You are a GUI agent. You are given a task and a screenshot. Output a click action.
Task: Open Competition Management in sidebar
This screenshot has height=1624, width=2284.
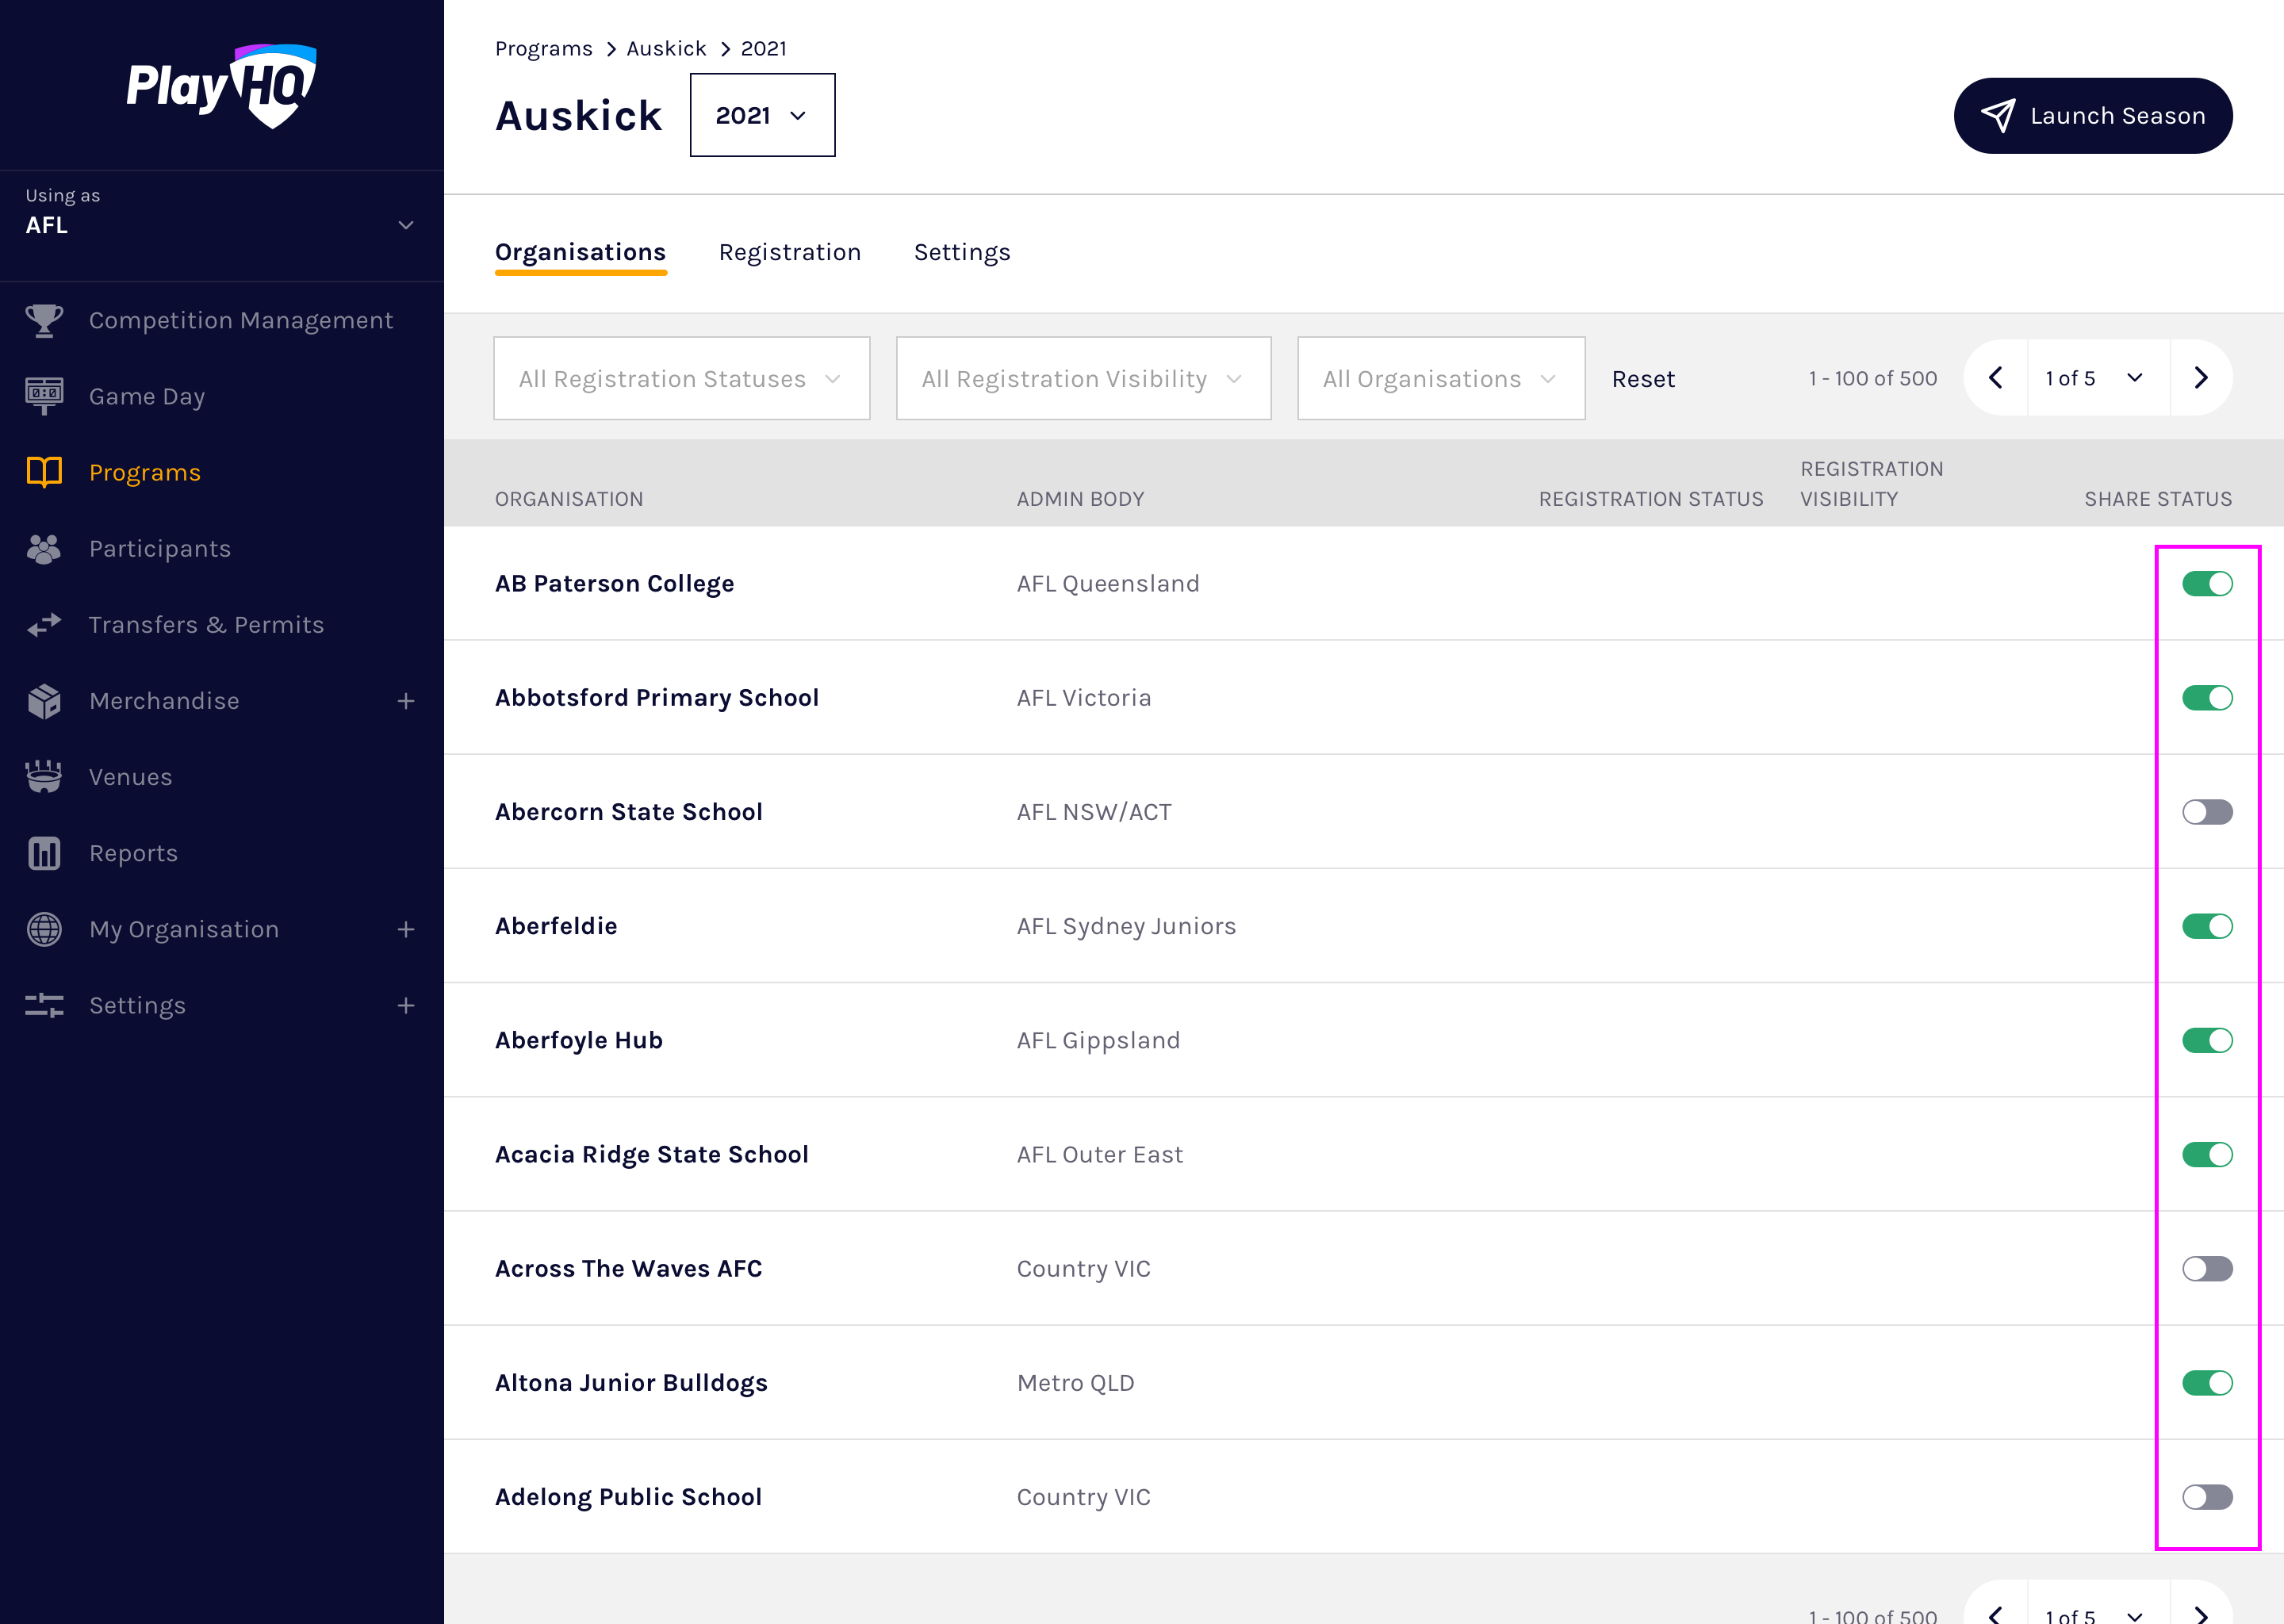pyautogui.click(x=221, y=320)
